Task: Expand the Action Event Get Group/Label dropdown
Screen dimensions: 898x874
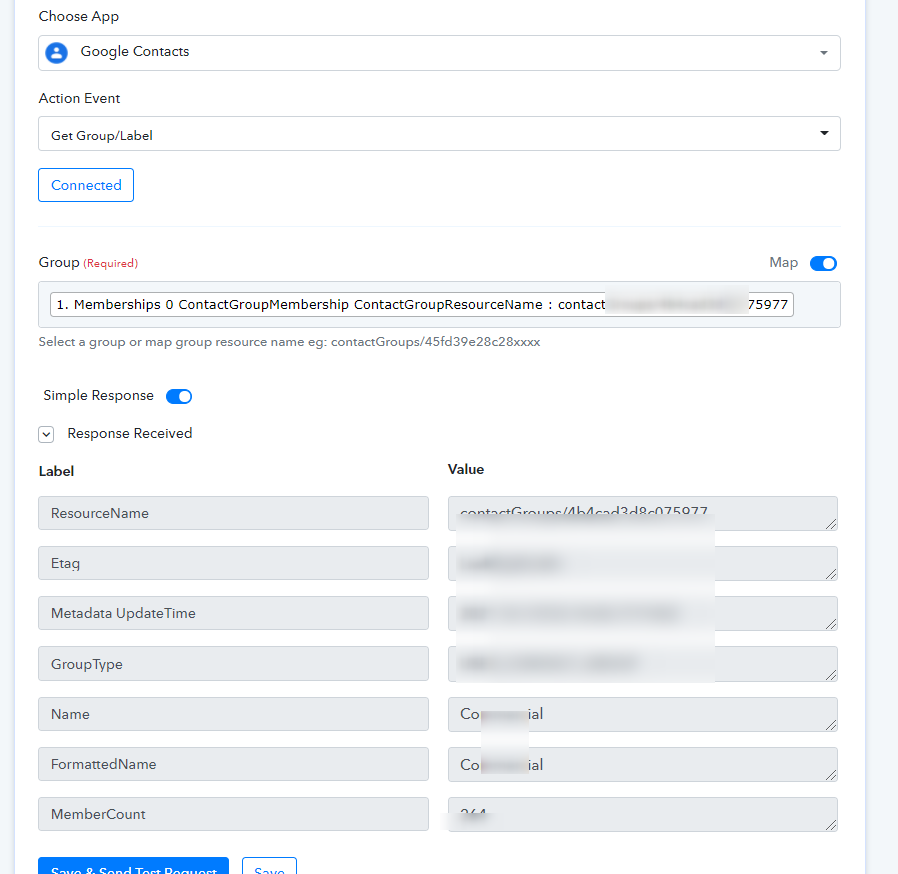Action: point(823,134)
